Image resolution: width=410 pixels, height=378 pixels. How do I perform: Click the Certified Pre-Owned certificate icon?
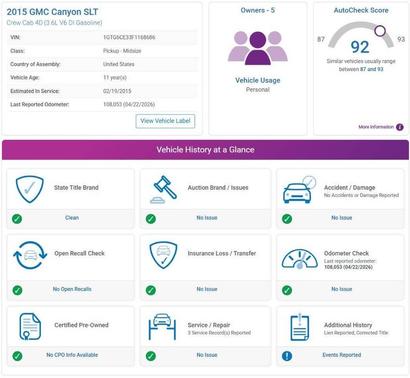(30, 327)
